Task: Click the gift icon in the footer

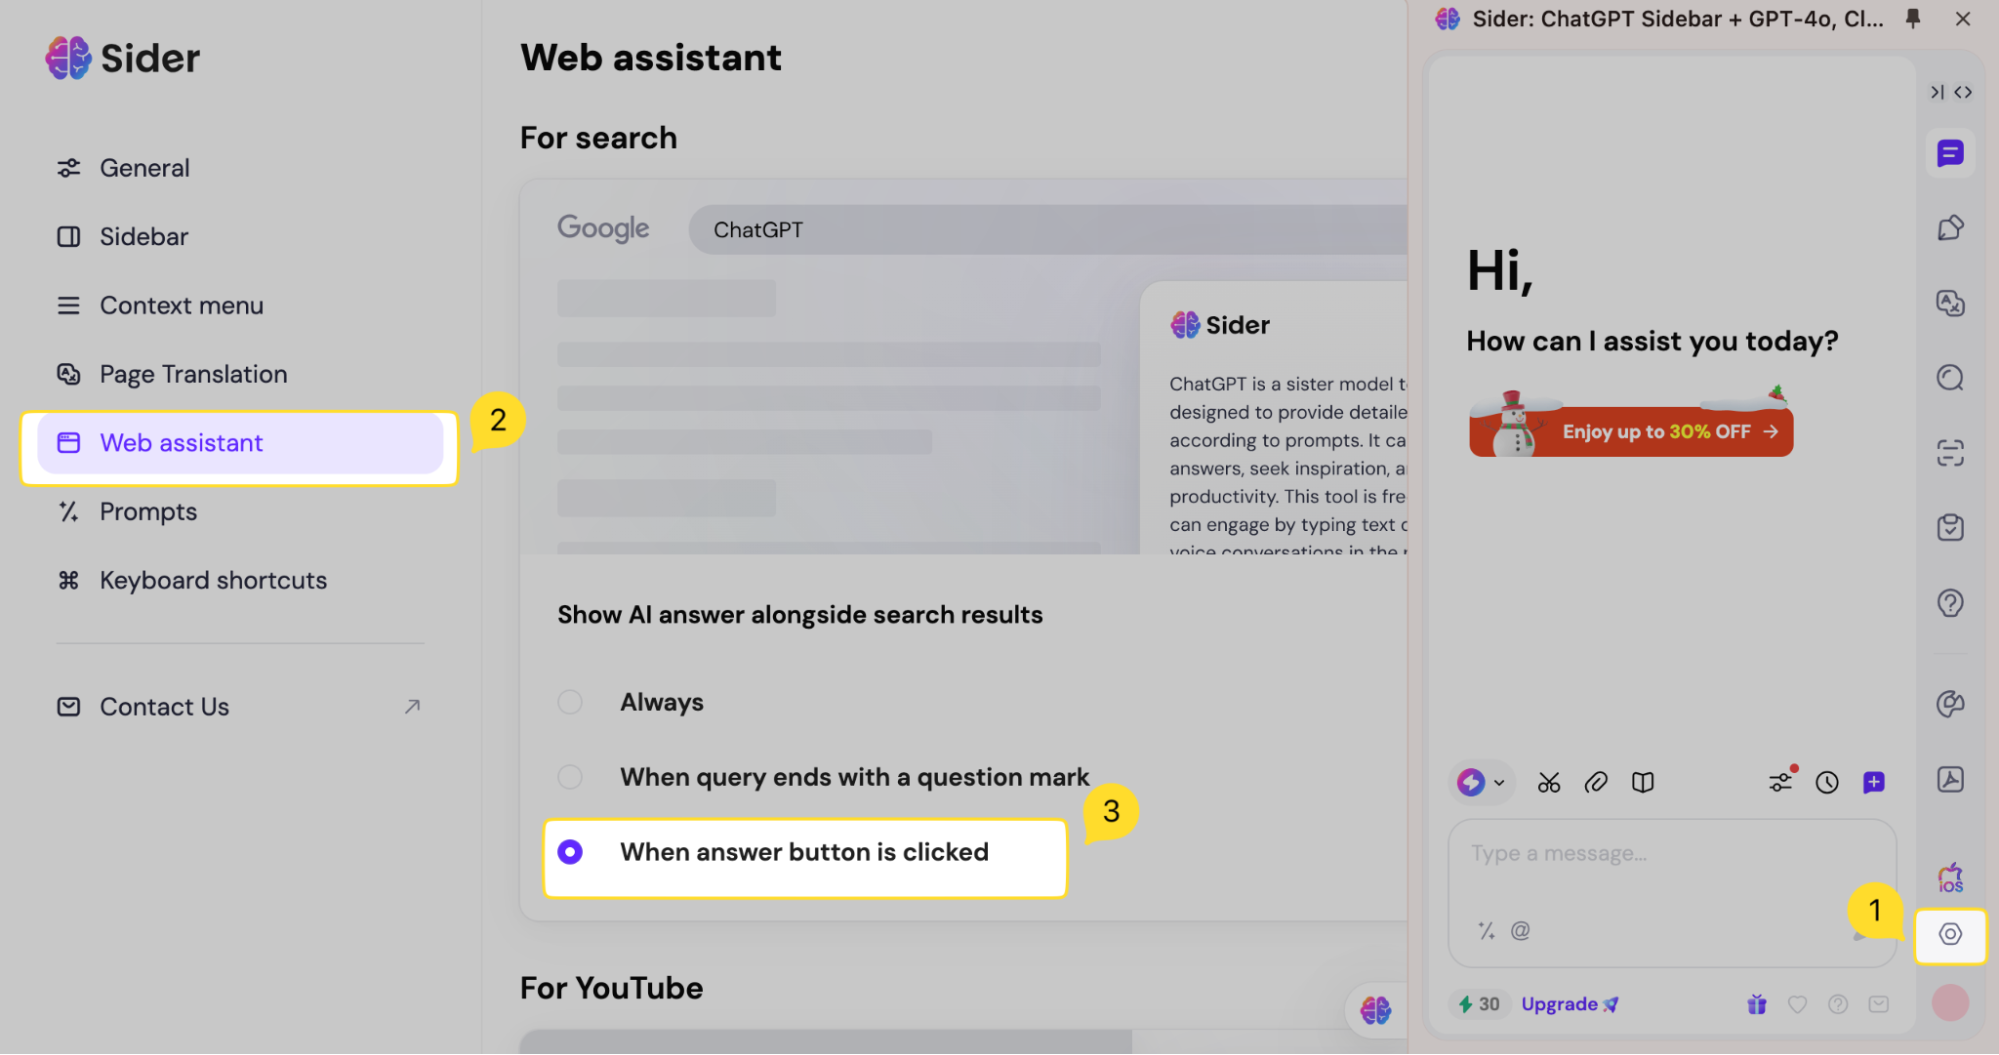Action: coord(1757,1004)
